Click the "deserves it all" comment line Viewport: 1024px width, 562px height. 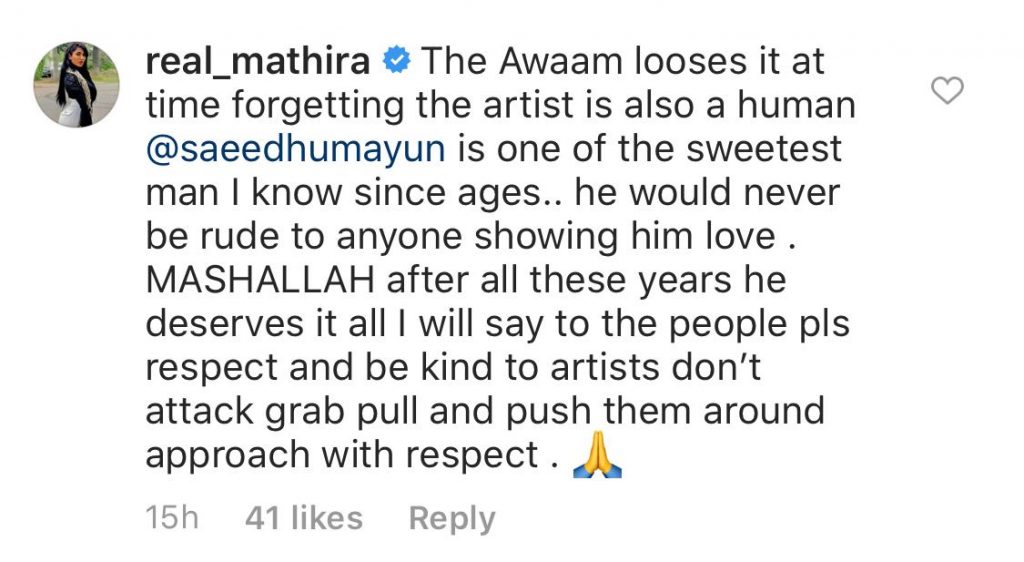(x=497, y=324)
